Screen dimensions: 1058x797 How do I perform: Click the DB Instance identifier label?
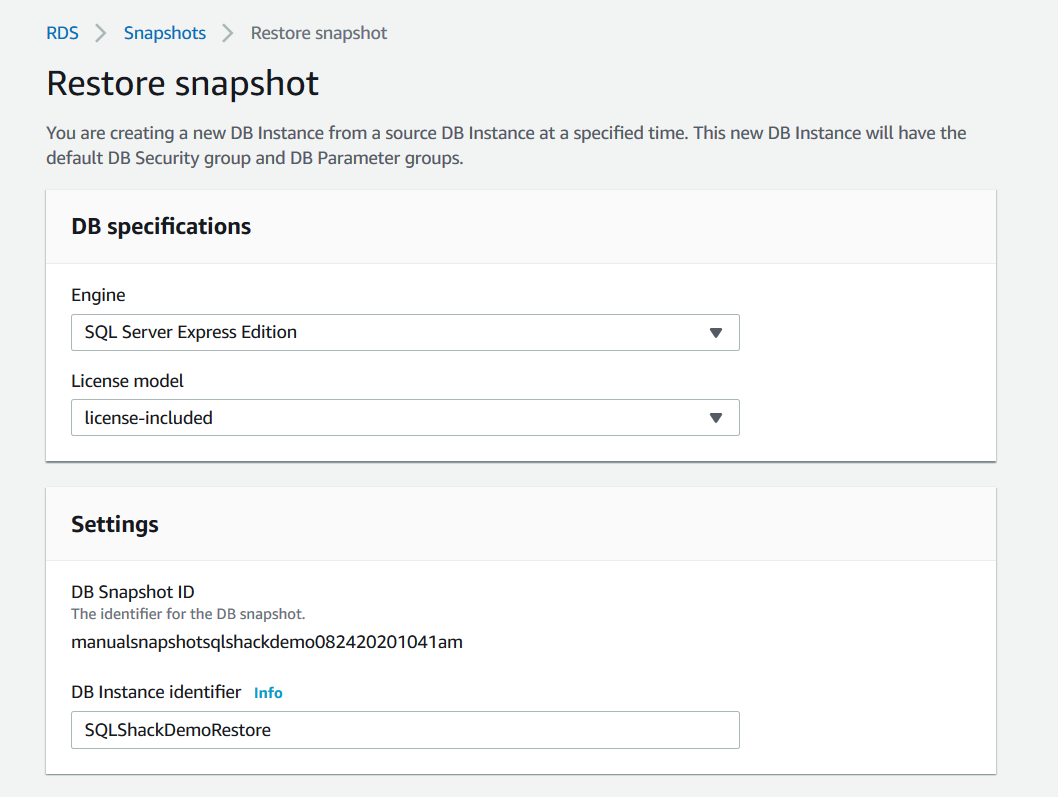coord(156,692)
